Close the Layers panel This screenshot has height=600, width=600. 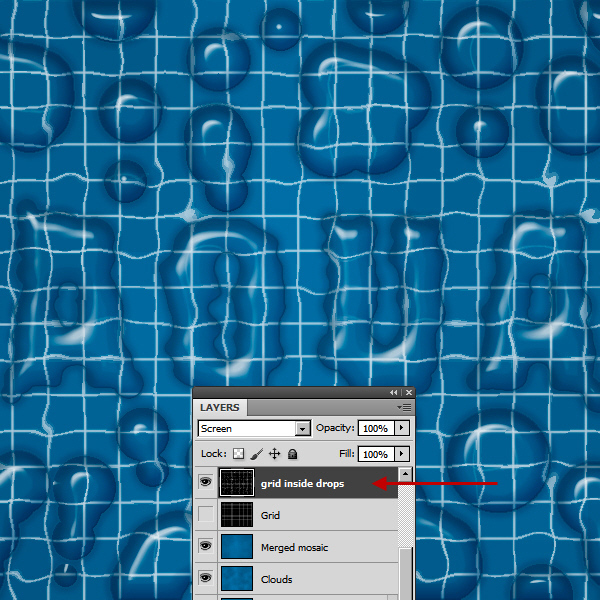pyautogui.click(x=407, y=392)
